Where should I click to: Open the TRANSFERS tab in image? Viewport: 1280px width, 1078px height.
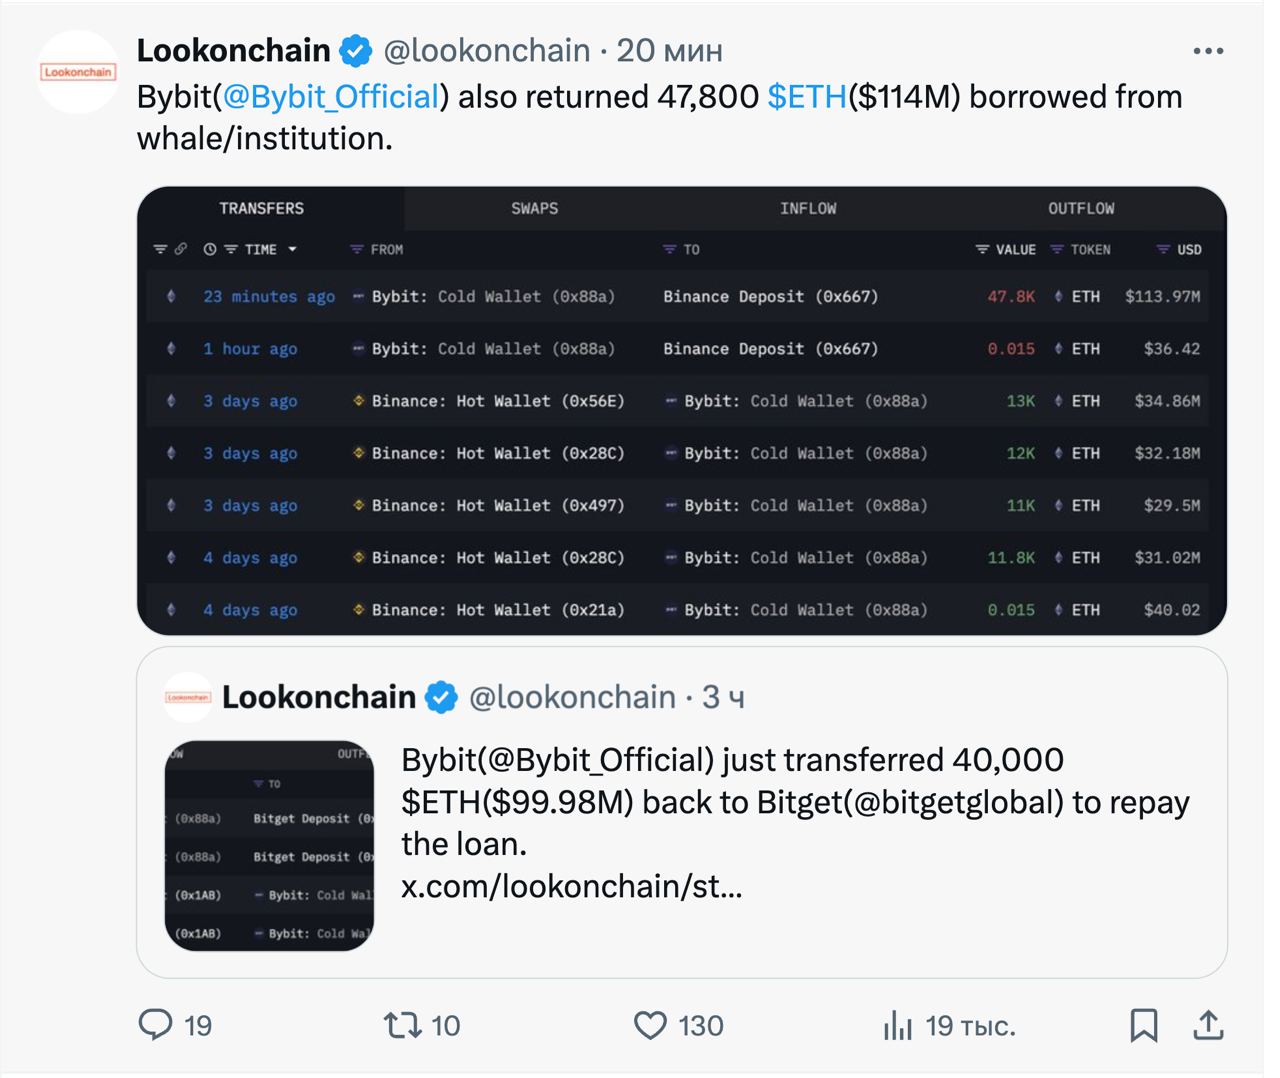point(262,208)
